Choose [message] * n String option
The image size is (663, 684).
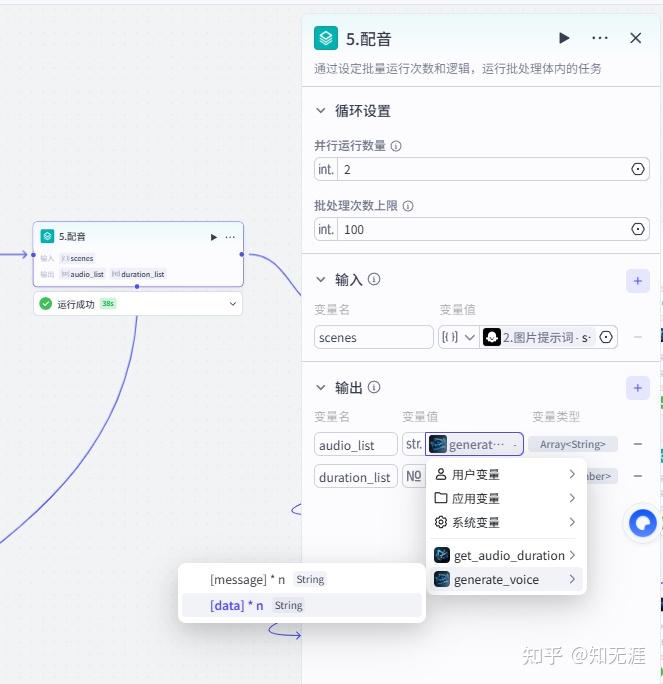(302, 579)
